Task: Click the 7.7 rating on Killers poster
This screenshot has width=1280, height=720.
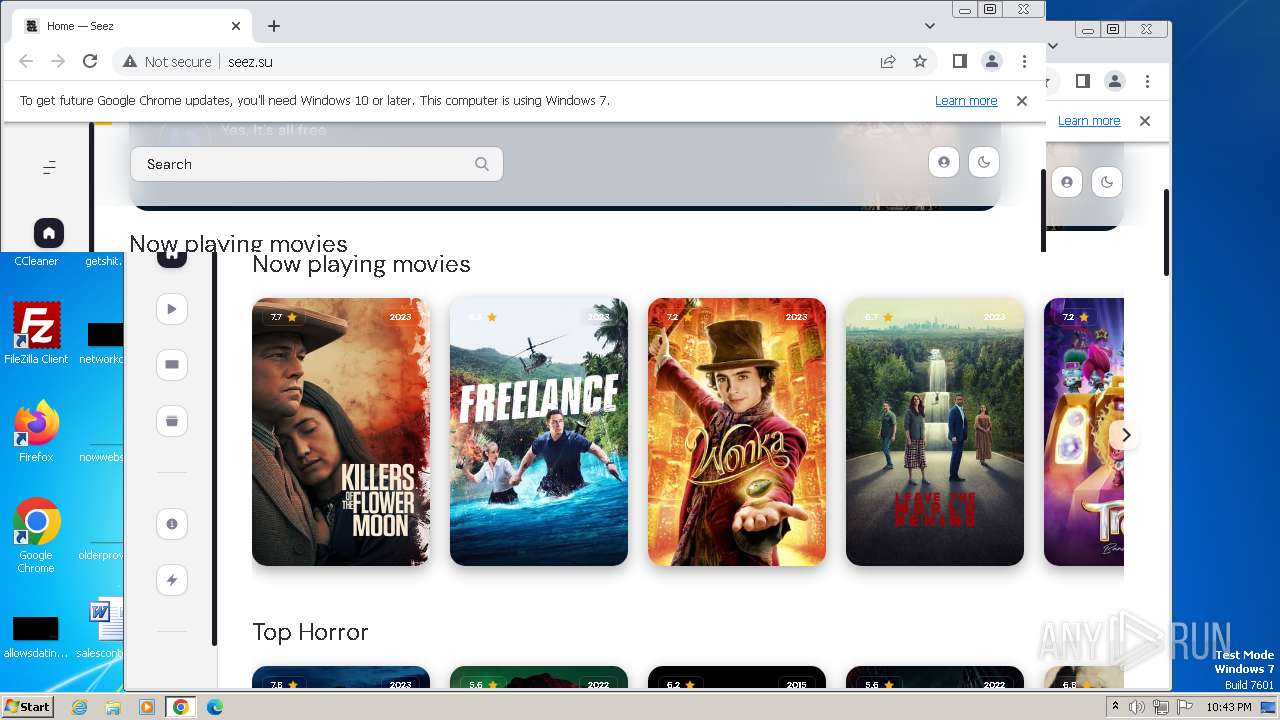Action: 284,317
